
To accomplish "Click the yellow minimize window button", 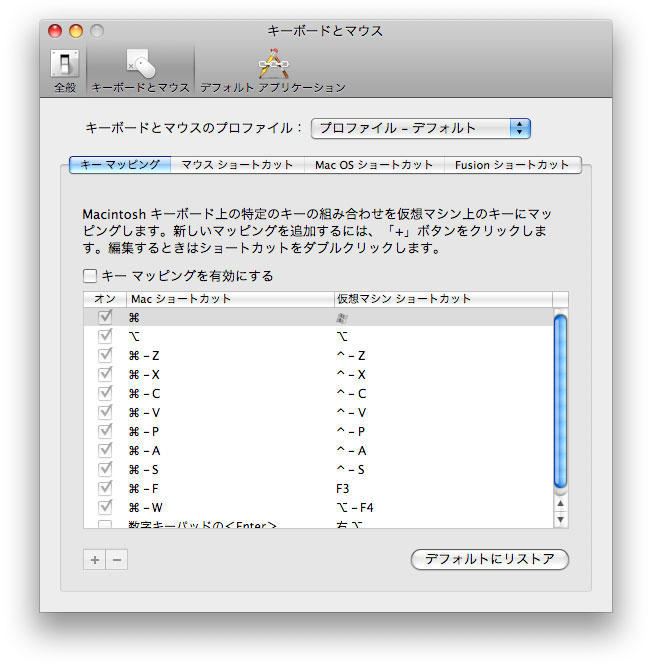I will coord(76,31).
